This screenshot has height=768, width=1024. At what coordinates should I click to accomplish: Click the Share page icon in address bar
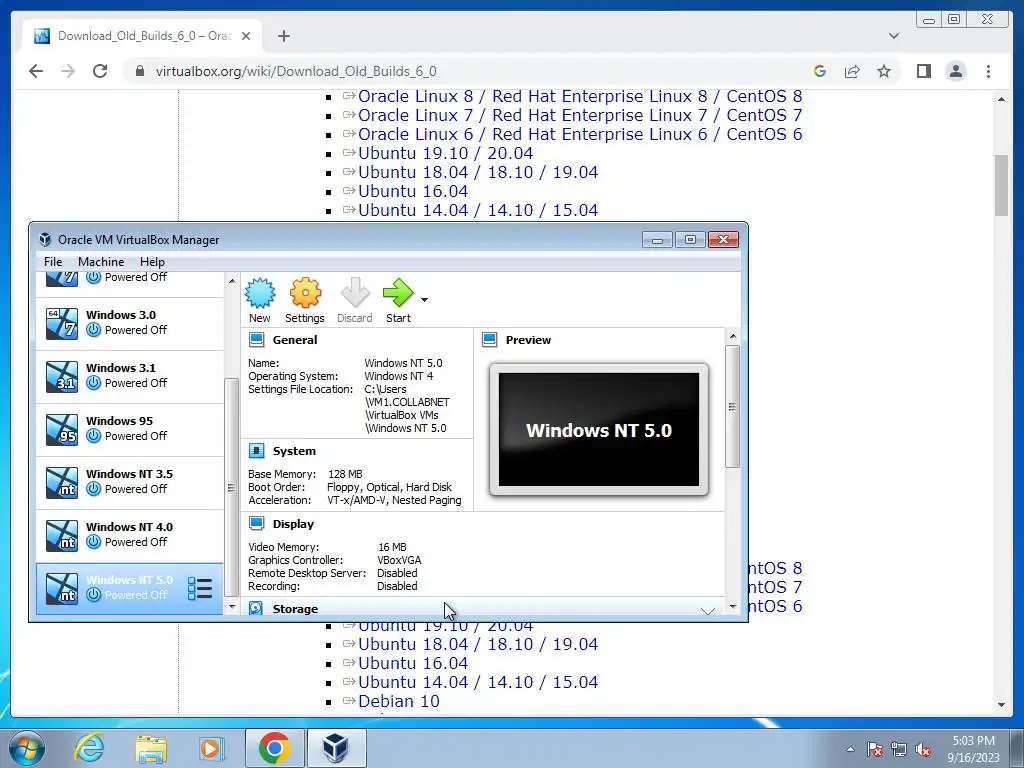(852, 71)
